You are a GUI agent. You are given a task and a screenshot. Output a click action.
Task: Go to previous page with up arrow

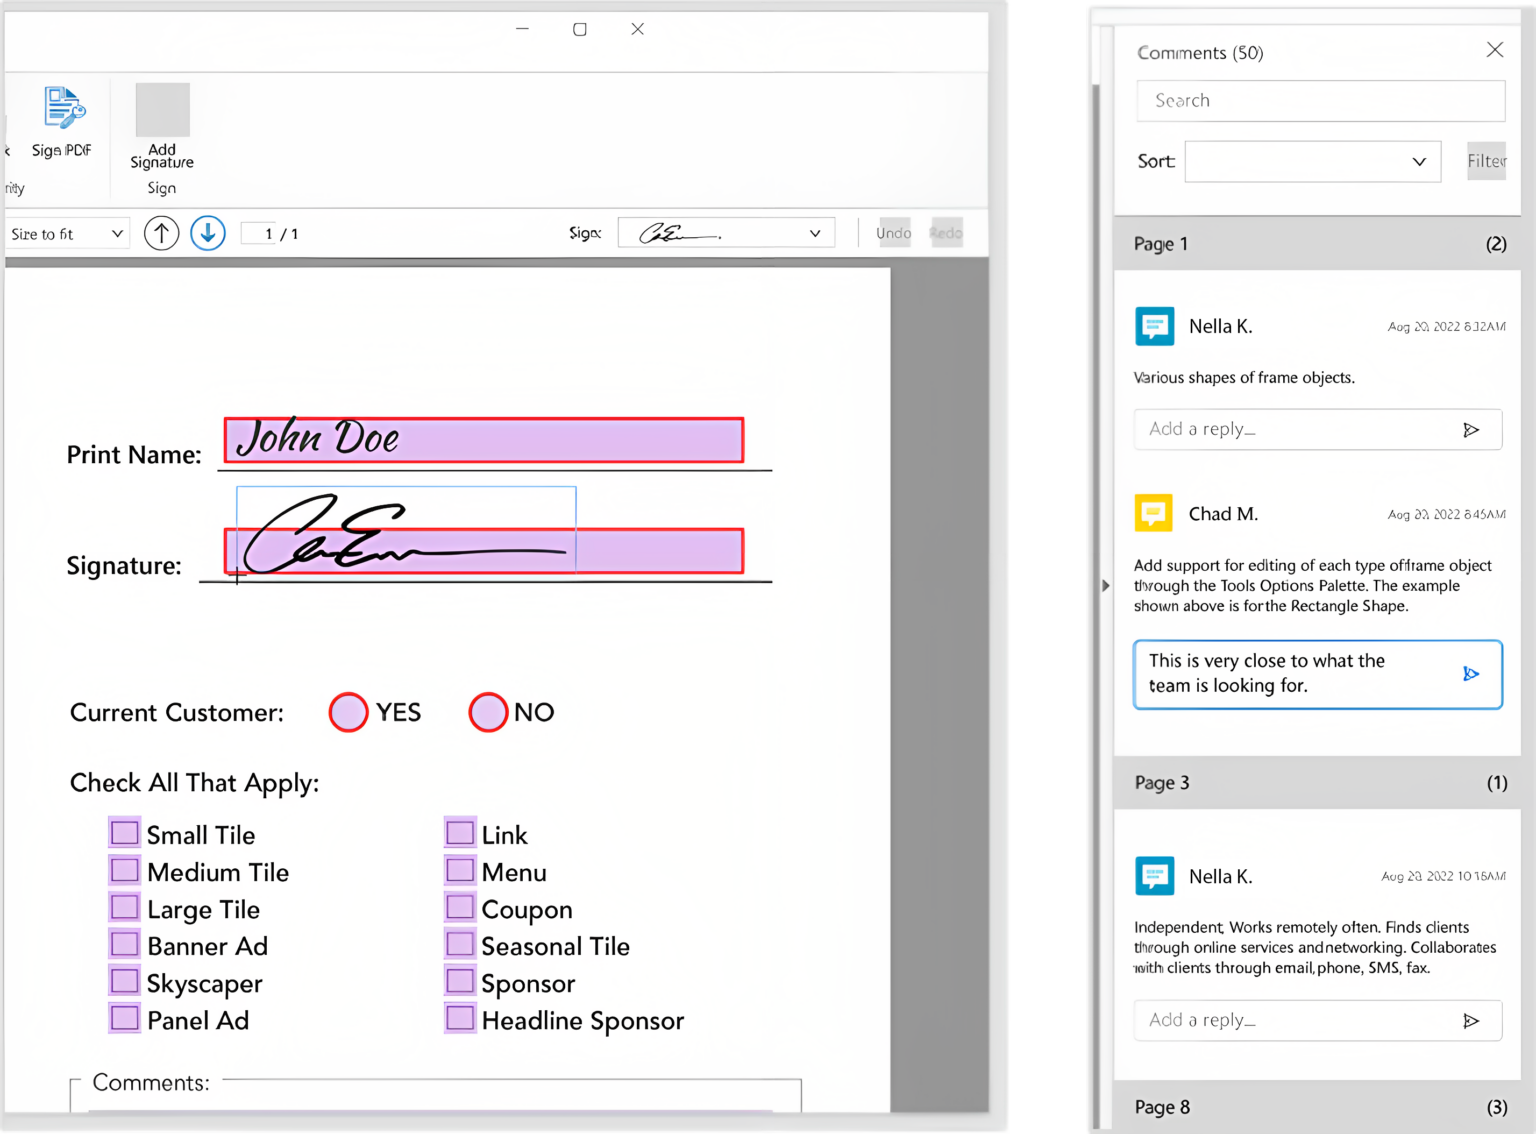tap(161, 232)
